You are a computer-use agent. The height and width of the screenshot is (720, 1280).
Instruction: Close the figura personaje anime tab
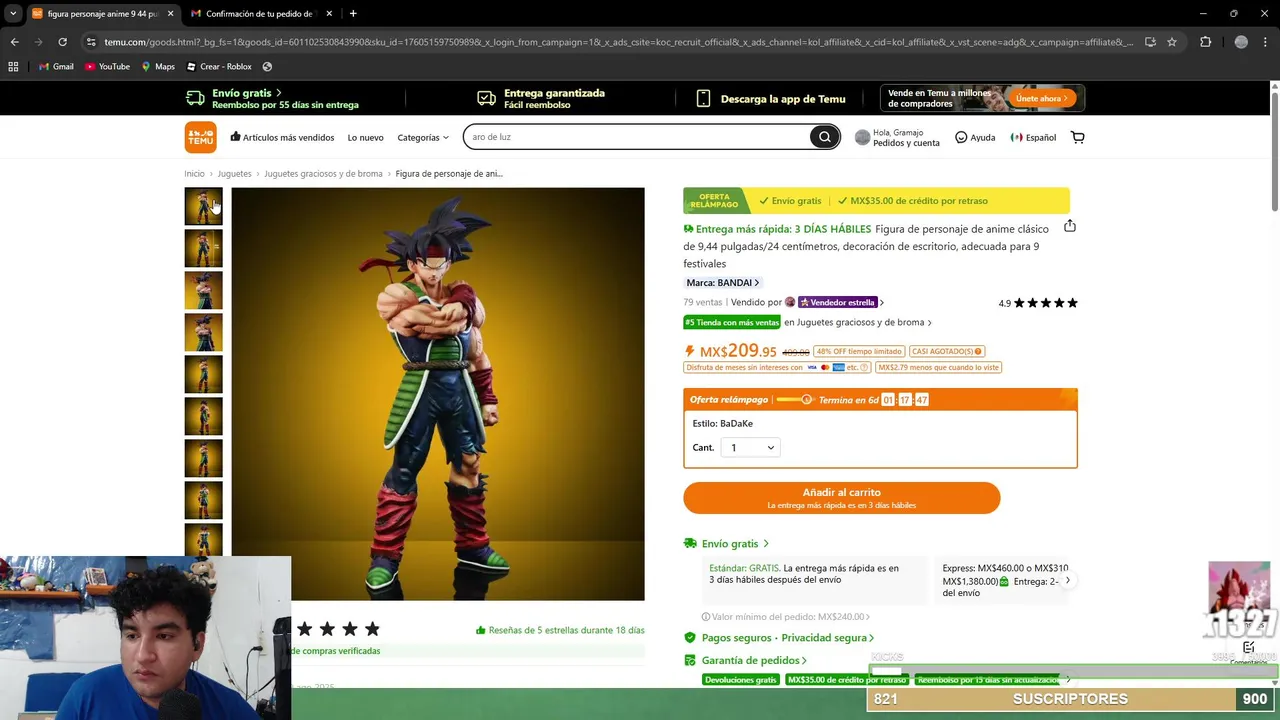170,14
